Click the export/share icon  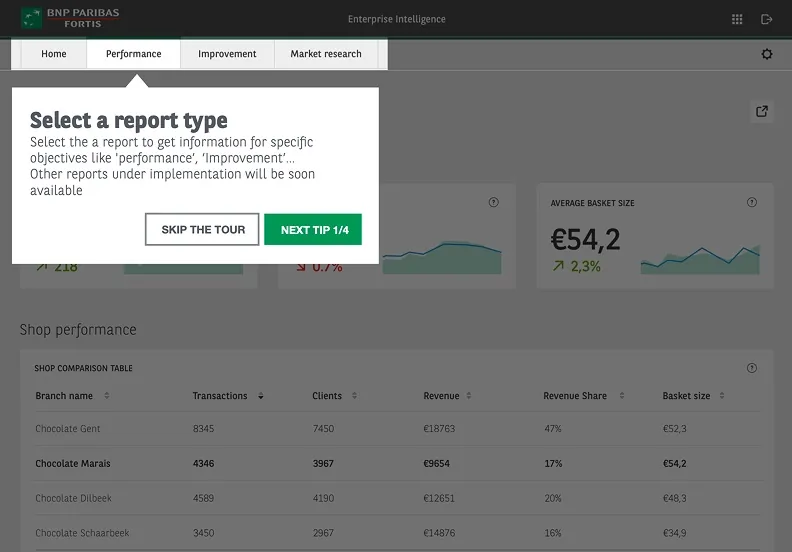762,111
